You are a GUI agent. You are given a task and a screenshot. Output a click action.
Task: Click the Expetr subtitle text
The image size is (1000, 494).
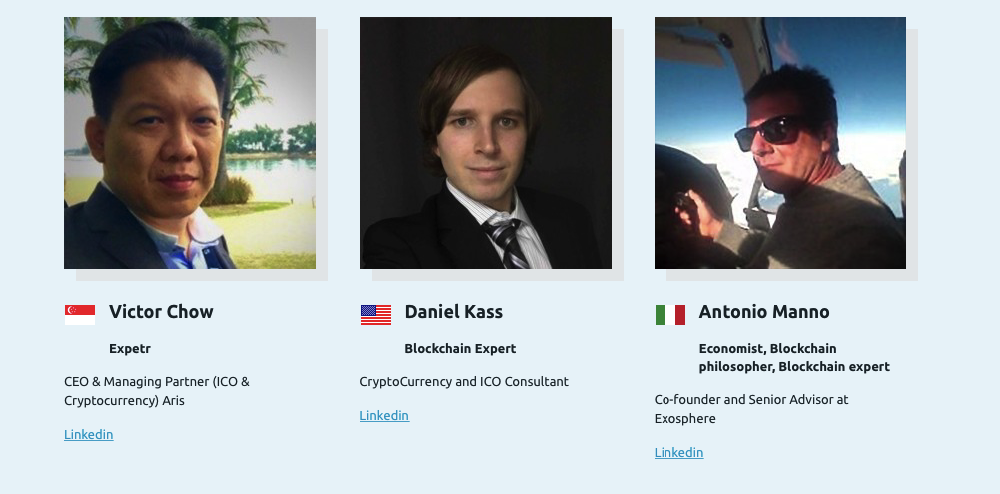point(129,349)
